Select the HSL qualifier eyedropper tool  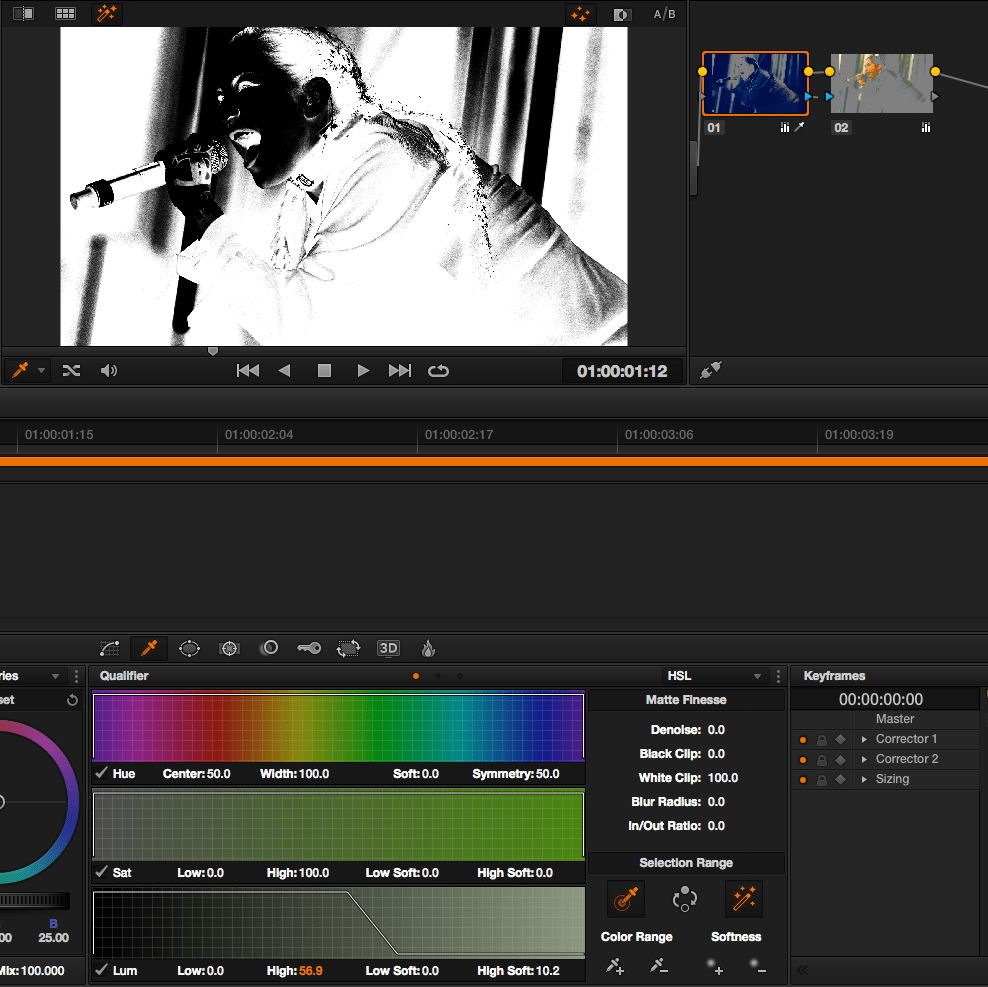[x=148, y=648]
